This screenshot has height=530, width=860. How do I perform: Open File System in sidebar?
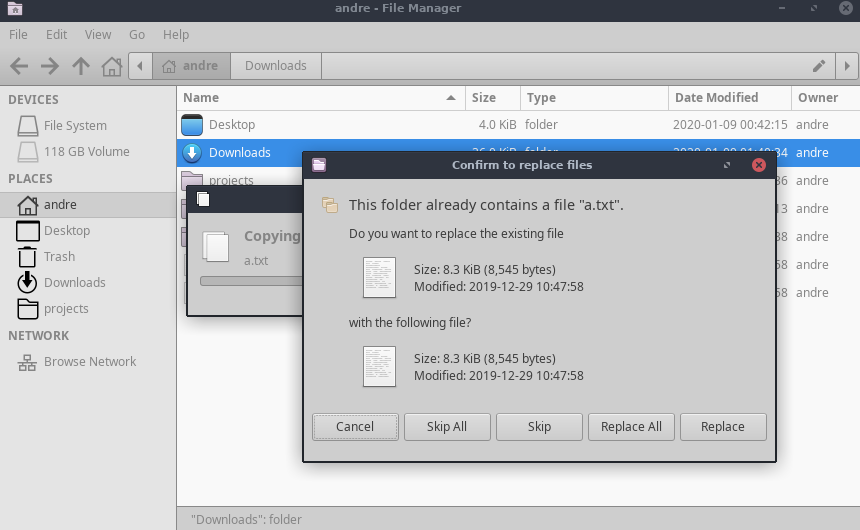point(75,126)
